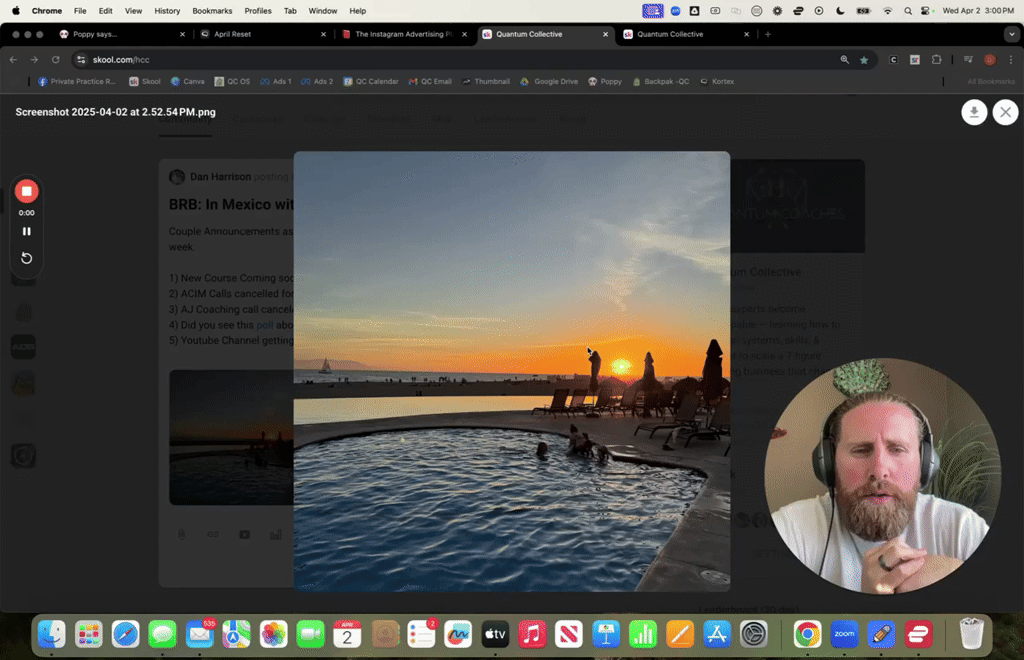
Task: Reload the skool.com page
Action: click(x=56, y=59)
